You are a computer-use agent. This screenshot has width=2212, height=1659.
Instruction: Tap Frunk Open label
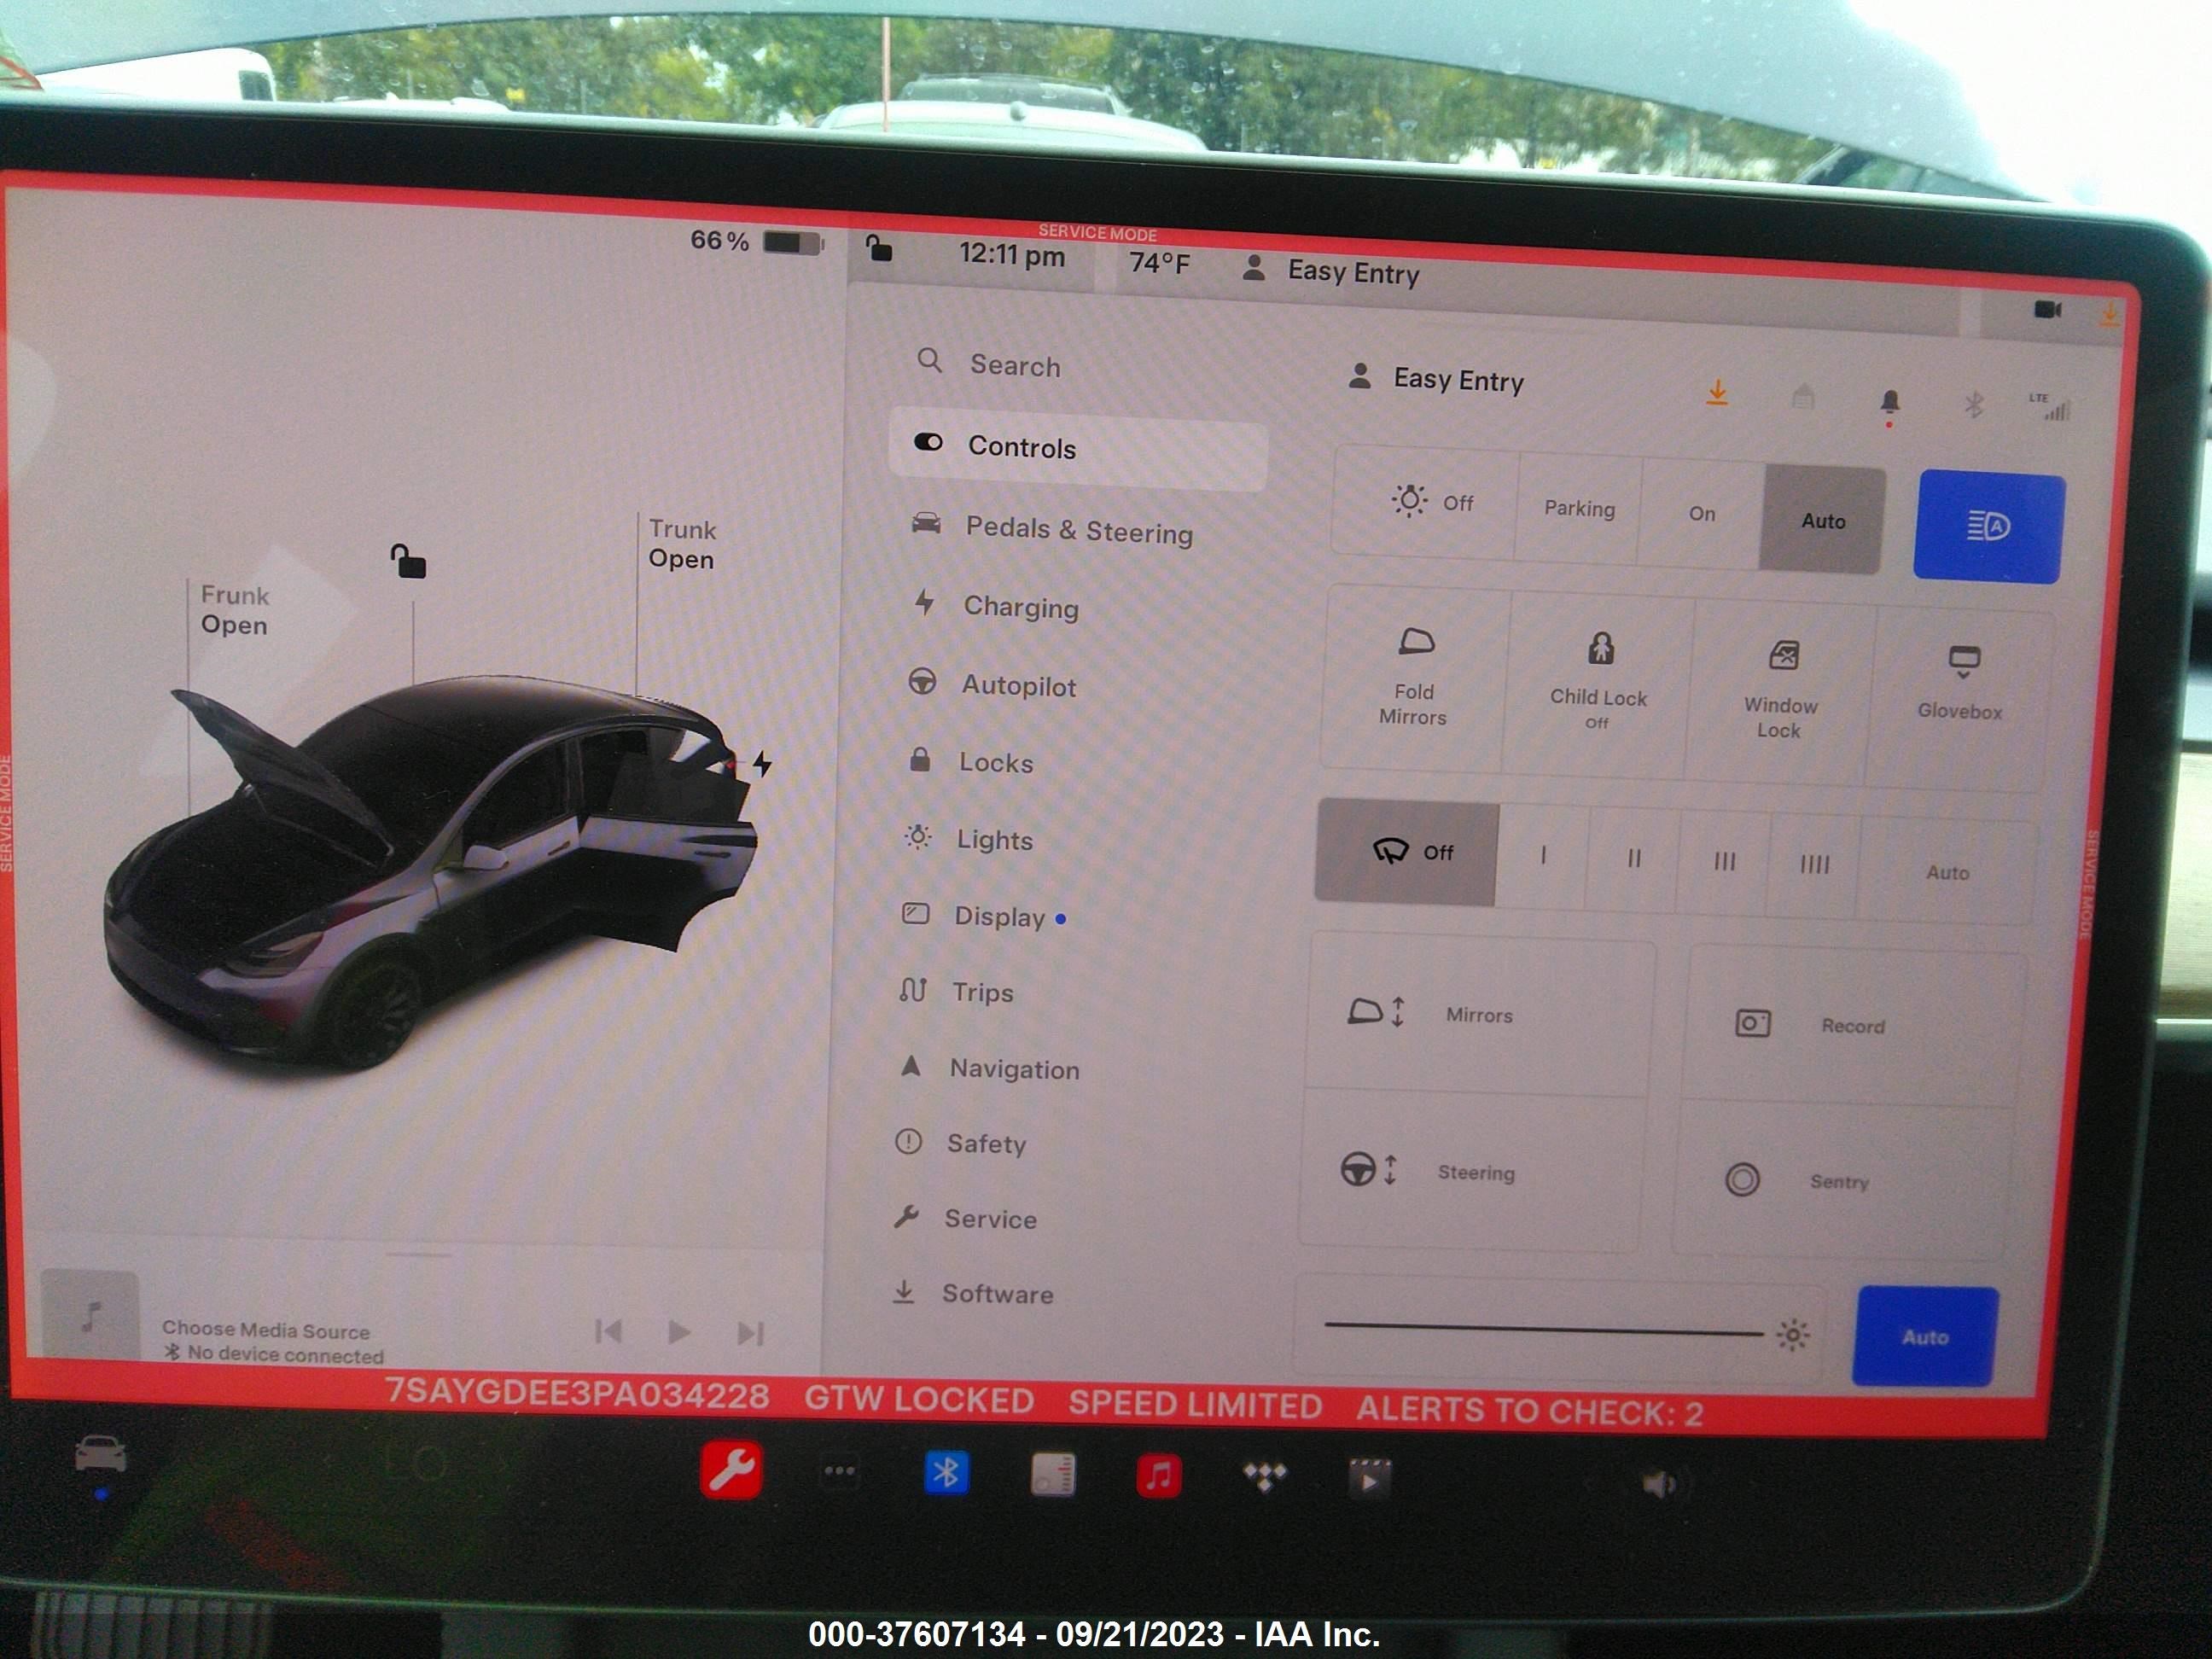point(234,610)
